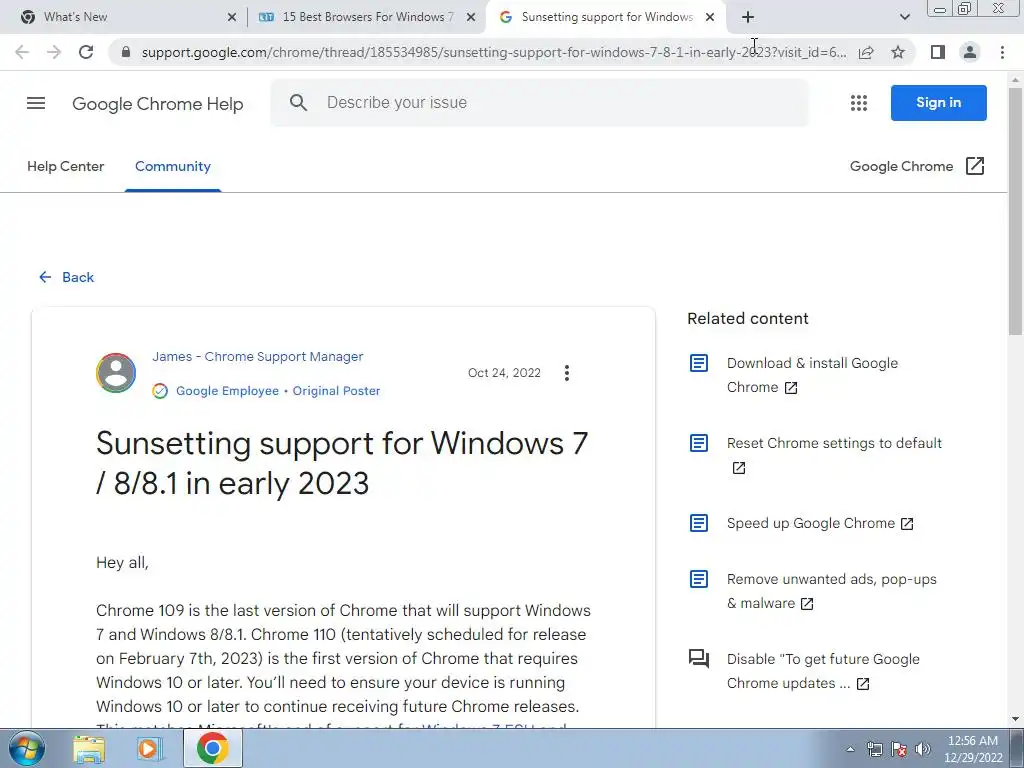
Task: Click the article icon beside Reset Chrome settings
Action: [x=699, y=443]
